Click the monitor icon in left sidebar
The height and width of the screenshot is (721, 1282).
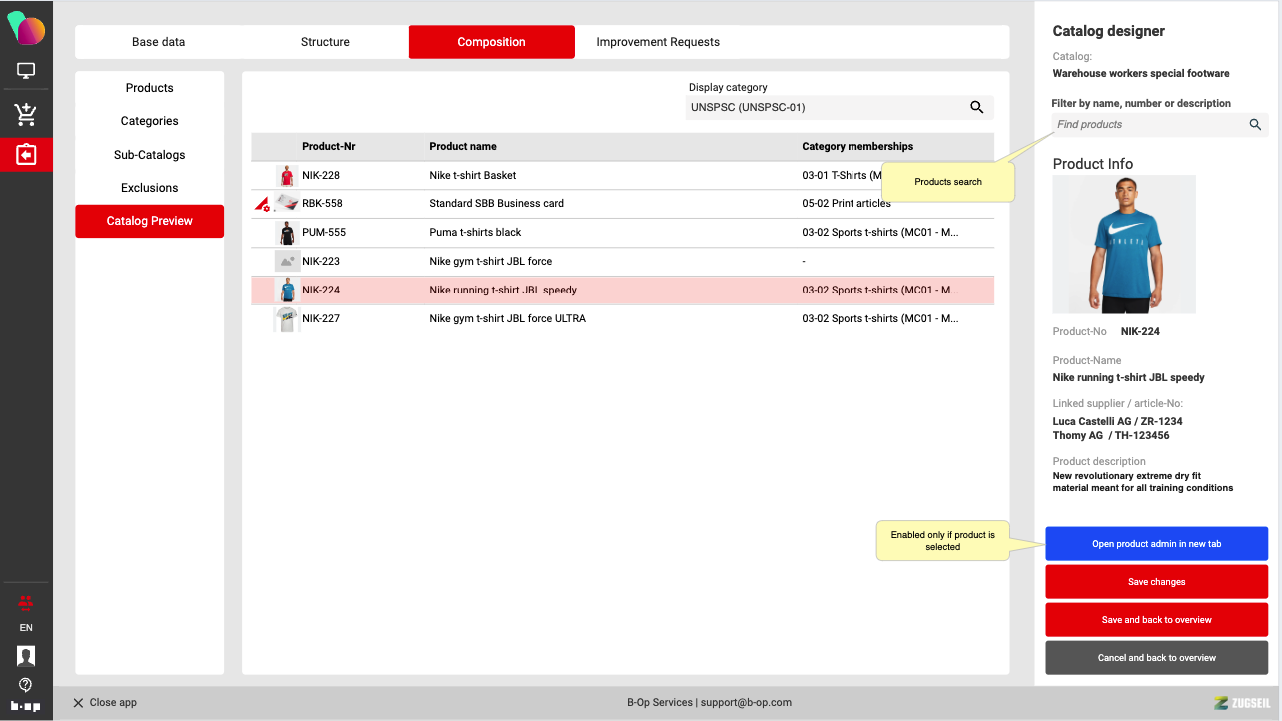point(26,72)
